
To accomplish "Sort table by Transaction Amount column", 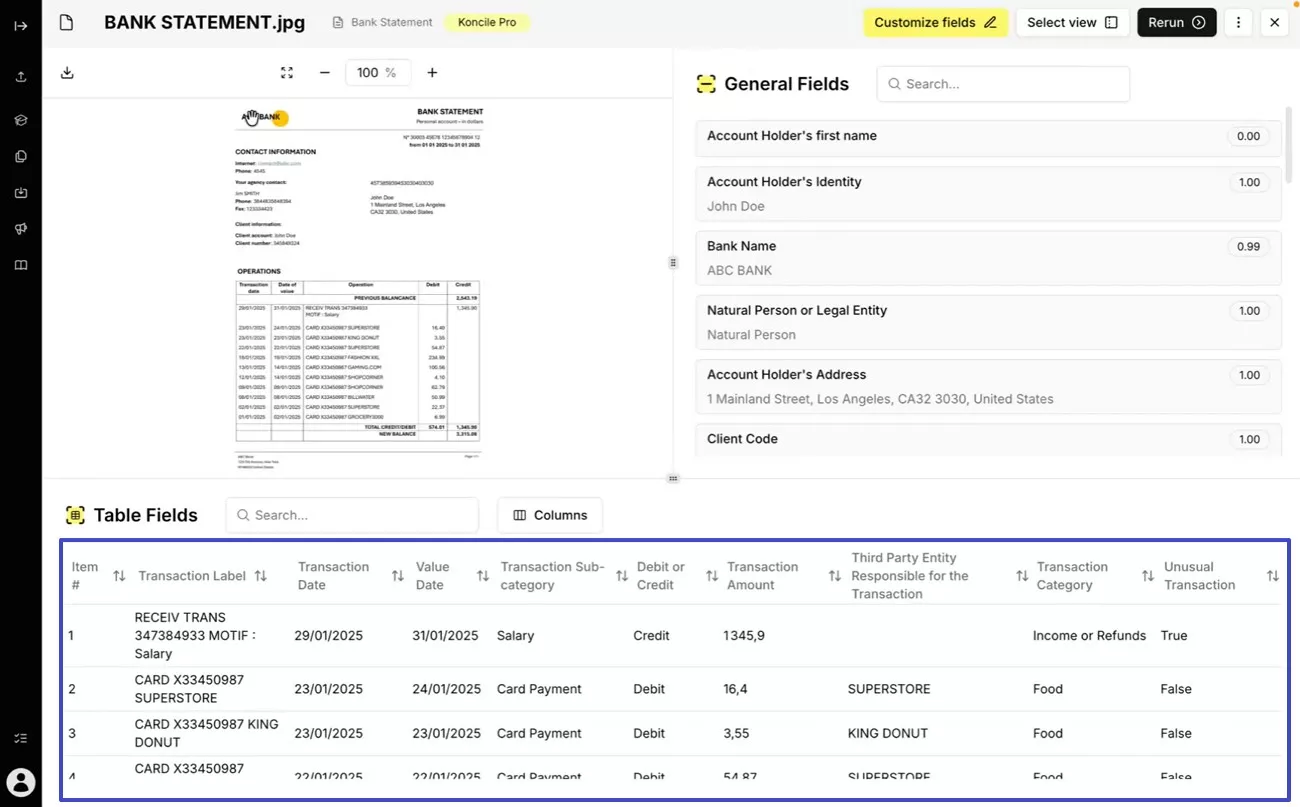I will 834,576.
